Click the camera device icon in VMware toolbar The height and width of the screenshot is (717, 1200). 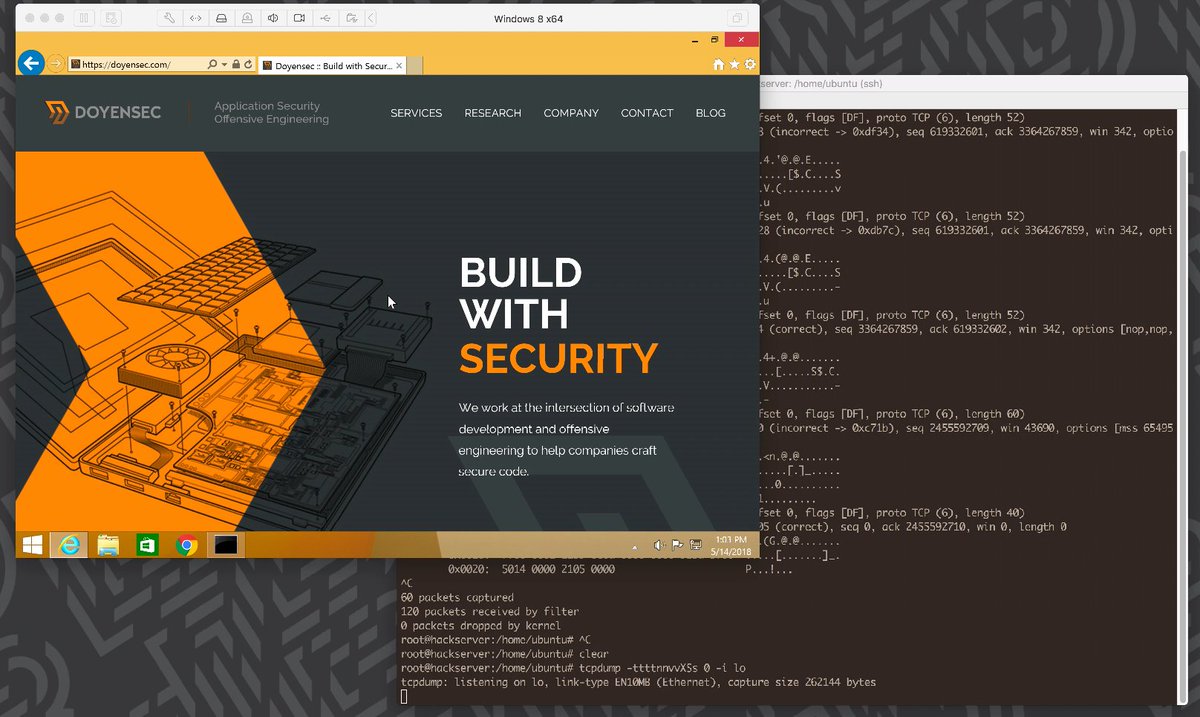tap(299, 18)
